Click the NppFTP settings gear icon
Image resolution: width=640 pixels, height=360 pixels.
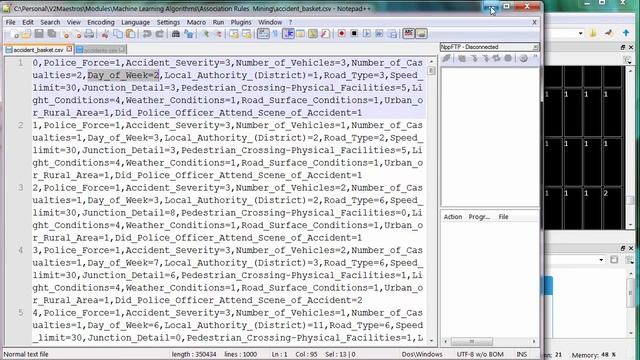point(523,58)
